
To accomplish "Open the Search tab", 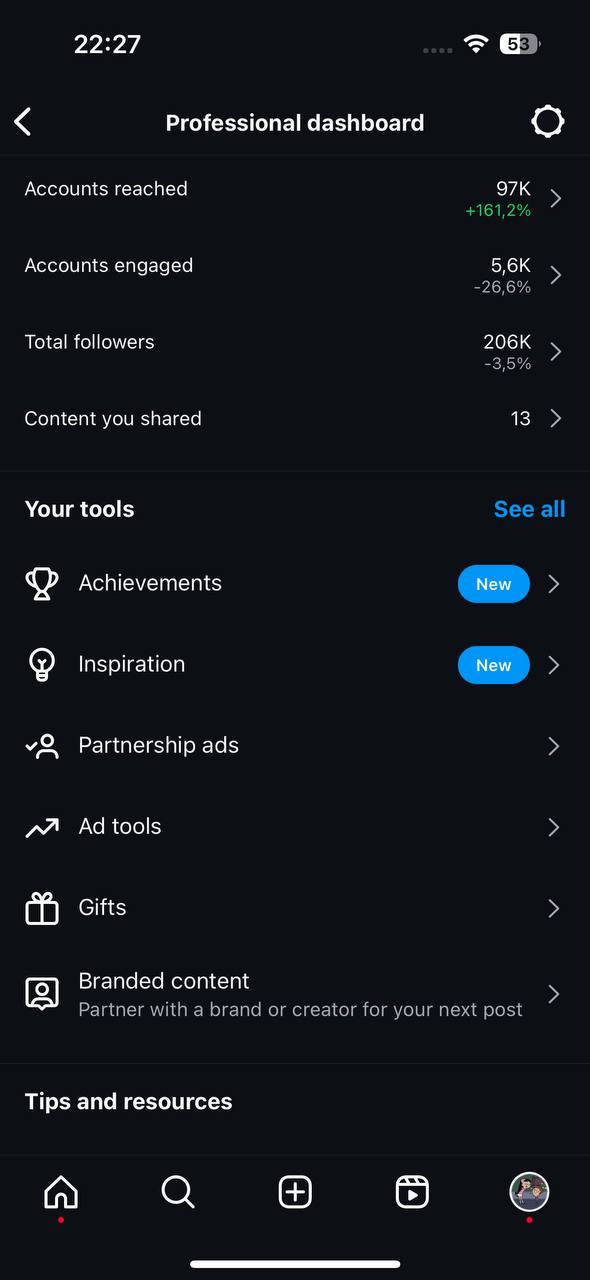I will 178,1192.
